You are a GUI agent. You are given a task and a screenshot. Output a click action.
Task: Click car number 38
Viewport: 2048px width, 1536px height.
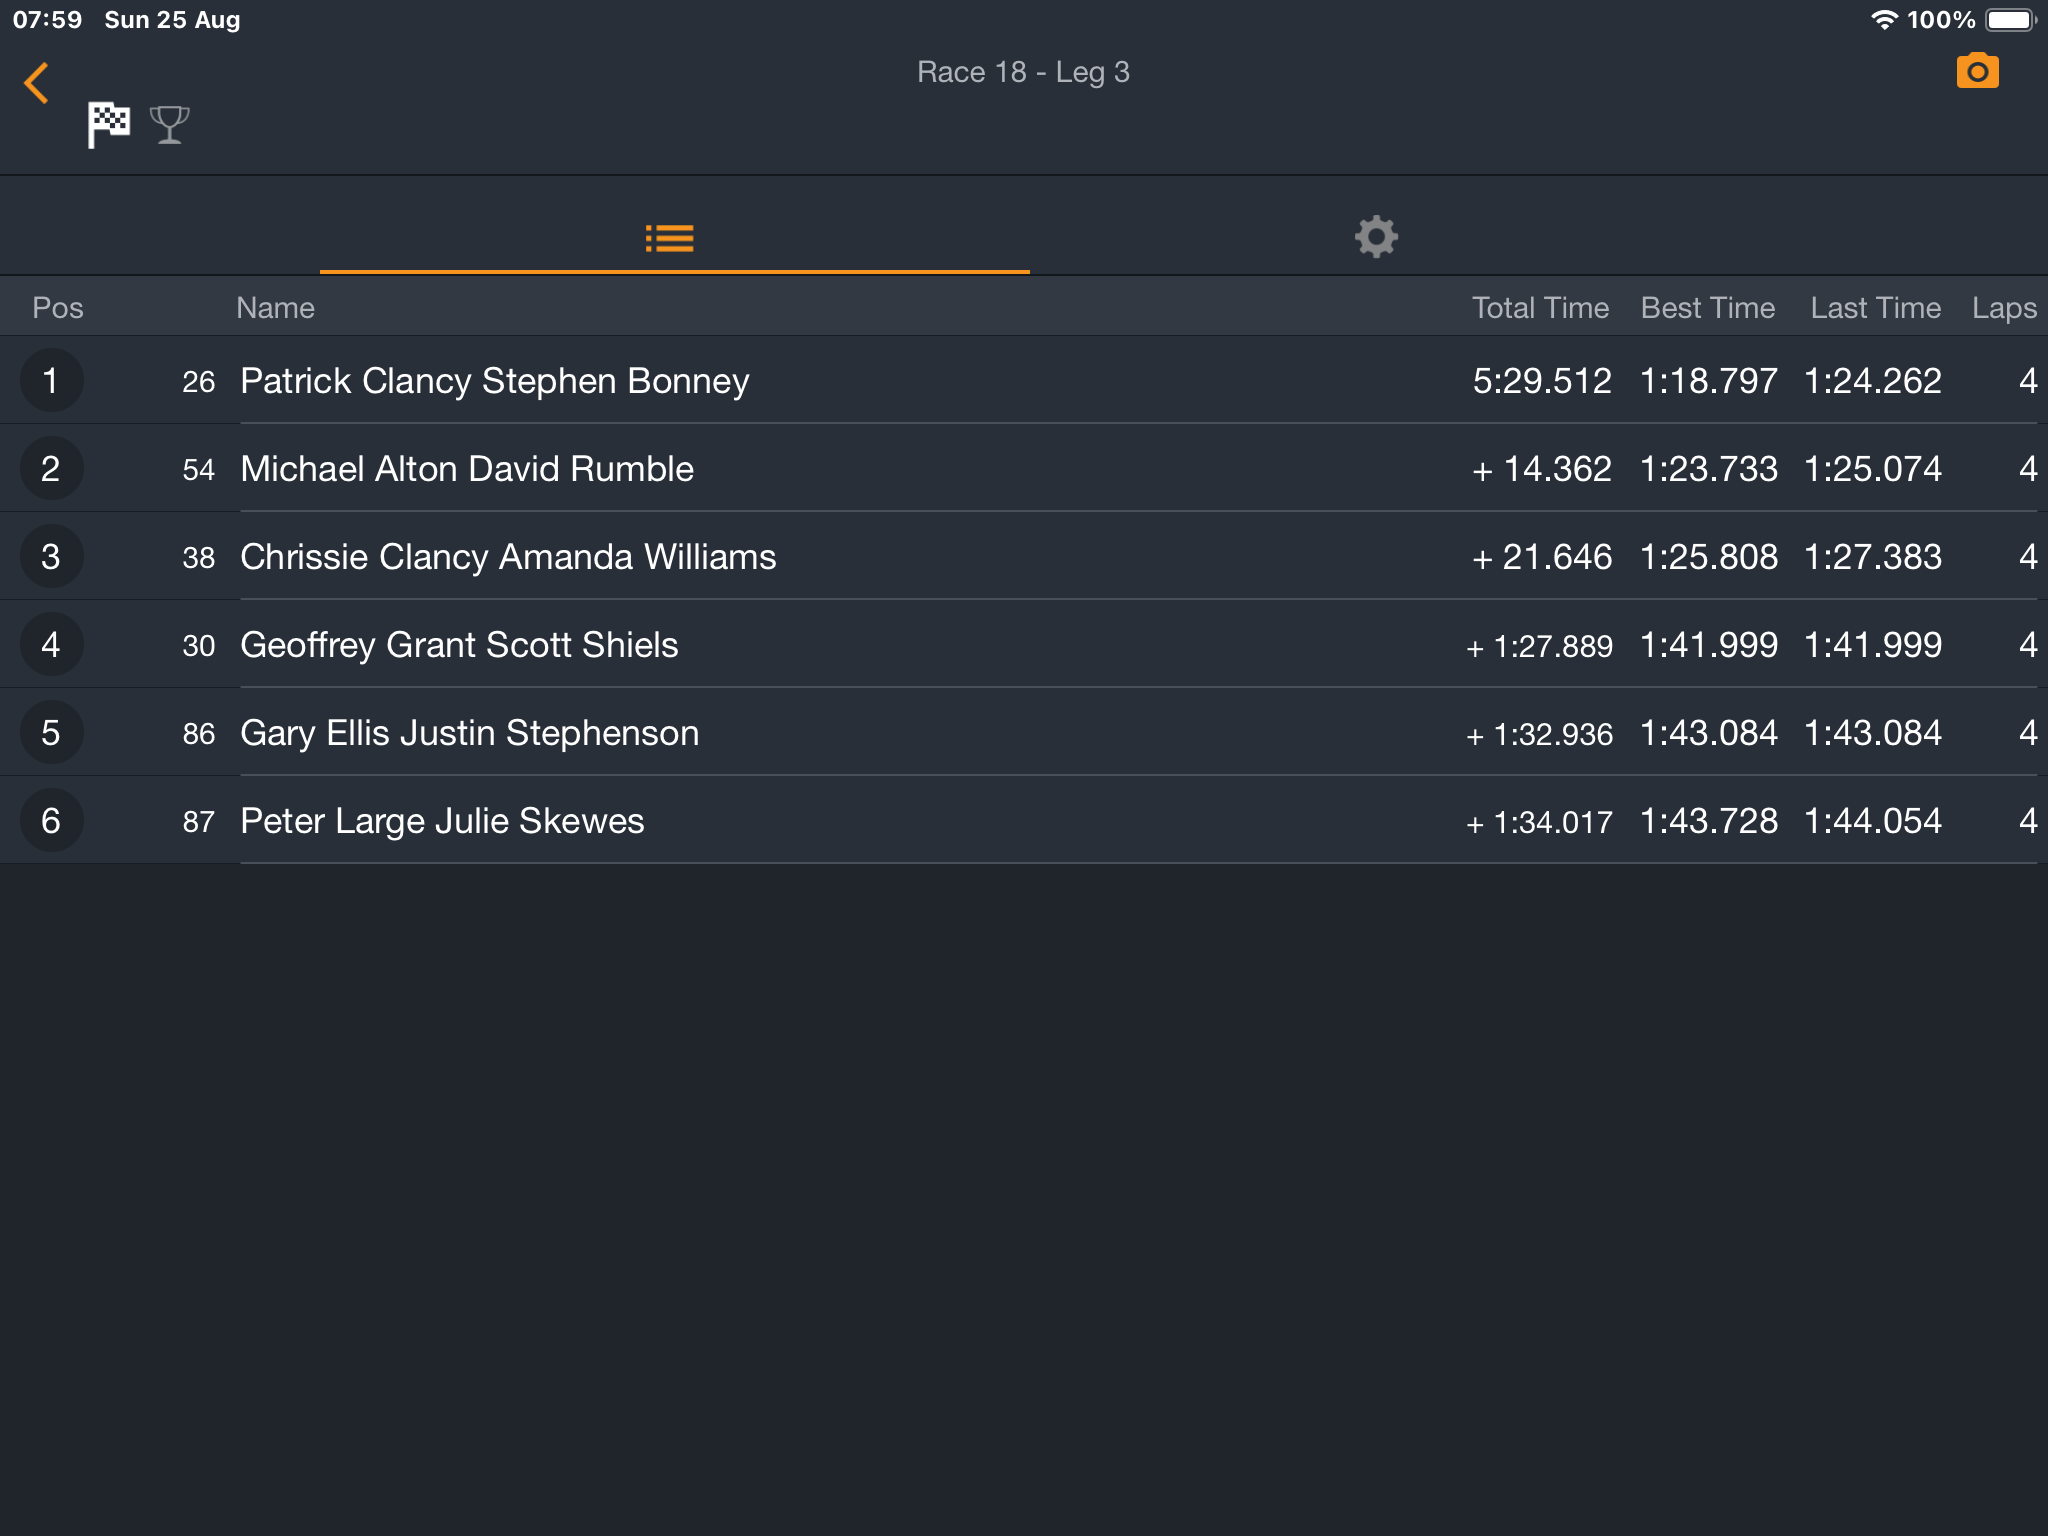tap(199, 558)
